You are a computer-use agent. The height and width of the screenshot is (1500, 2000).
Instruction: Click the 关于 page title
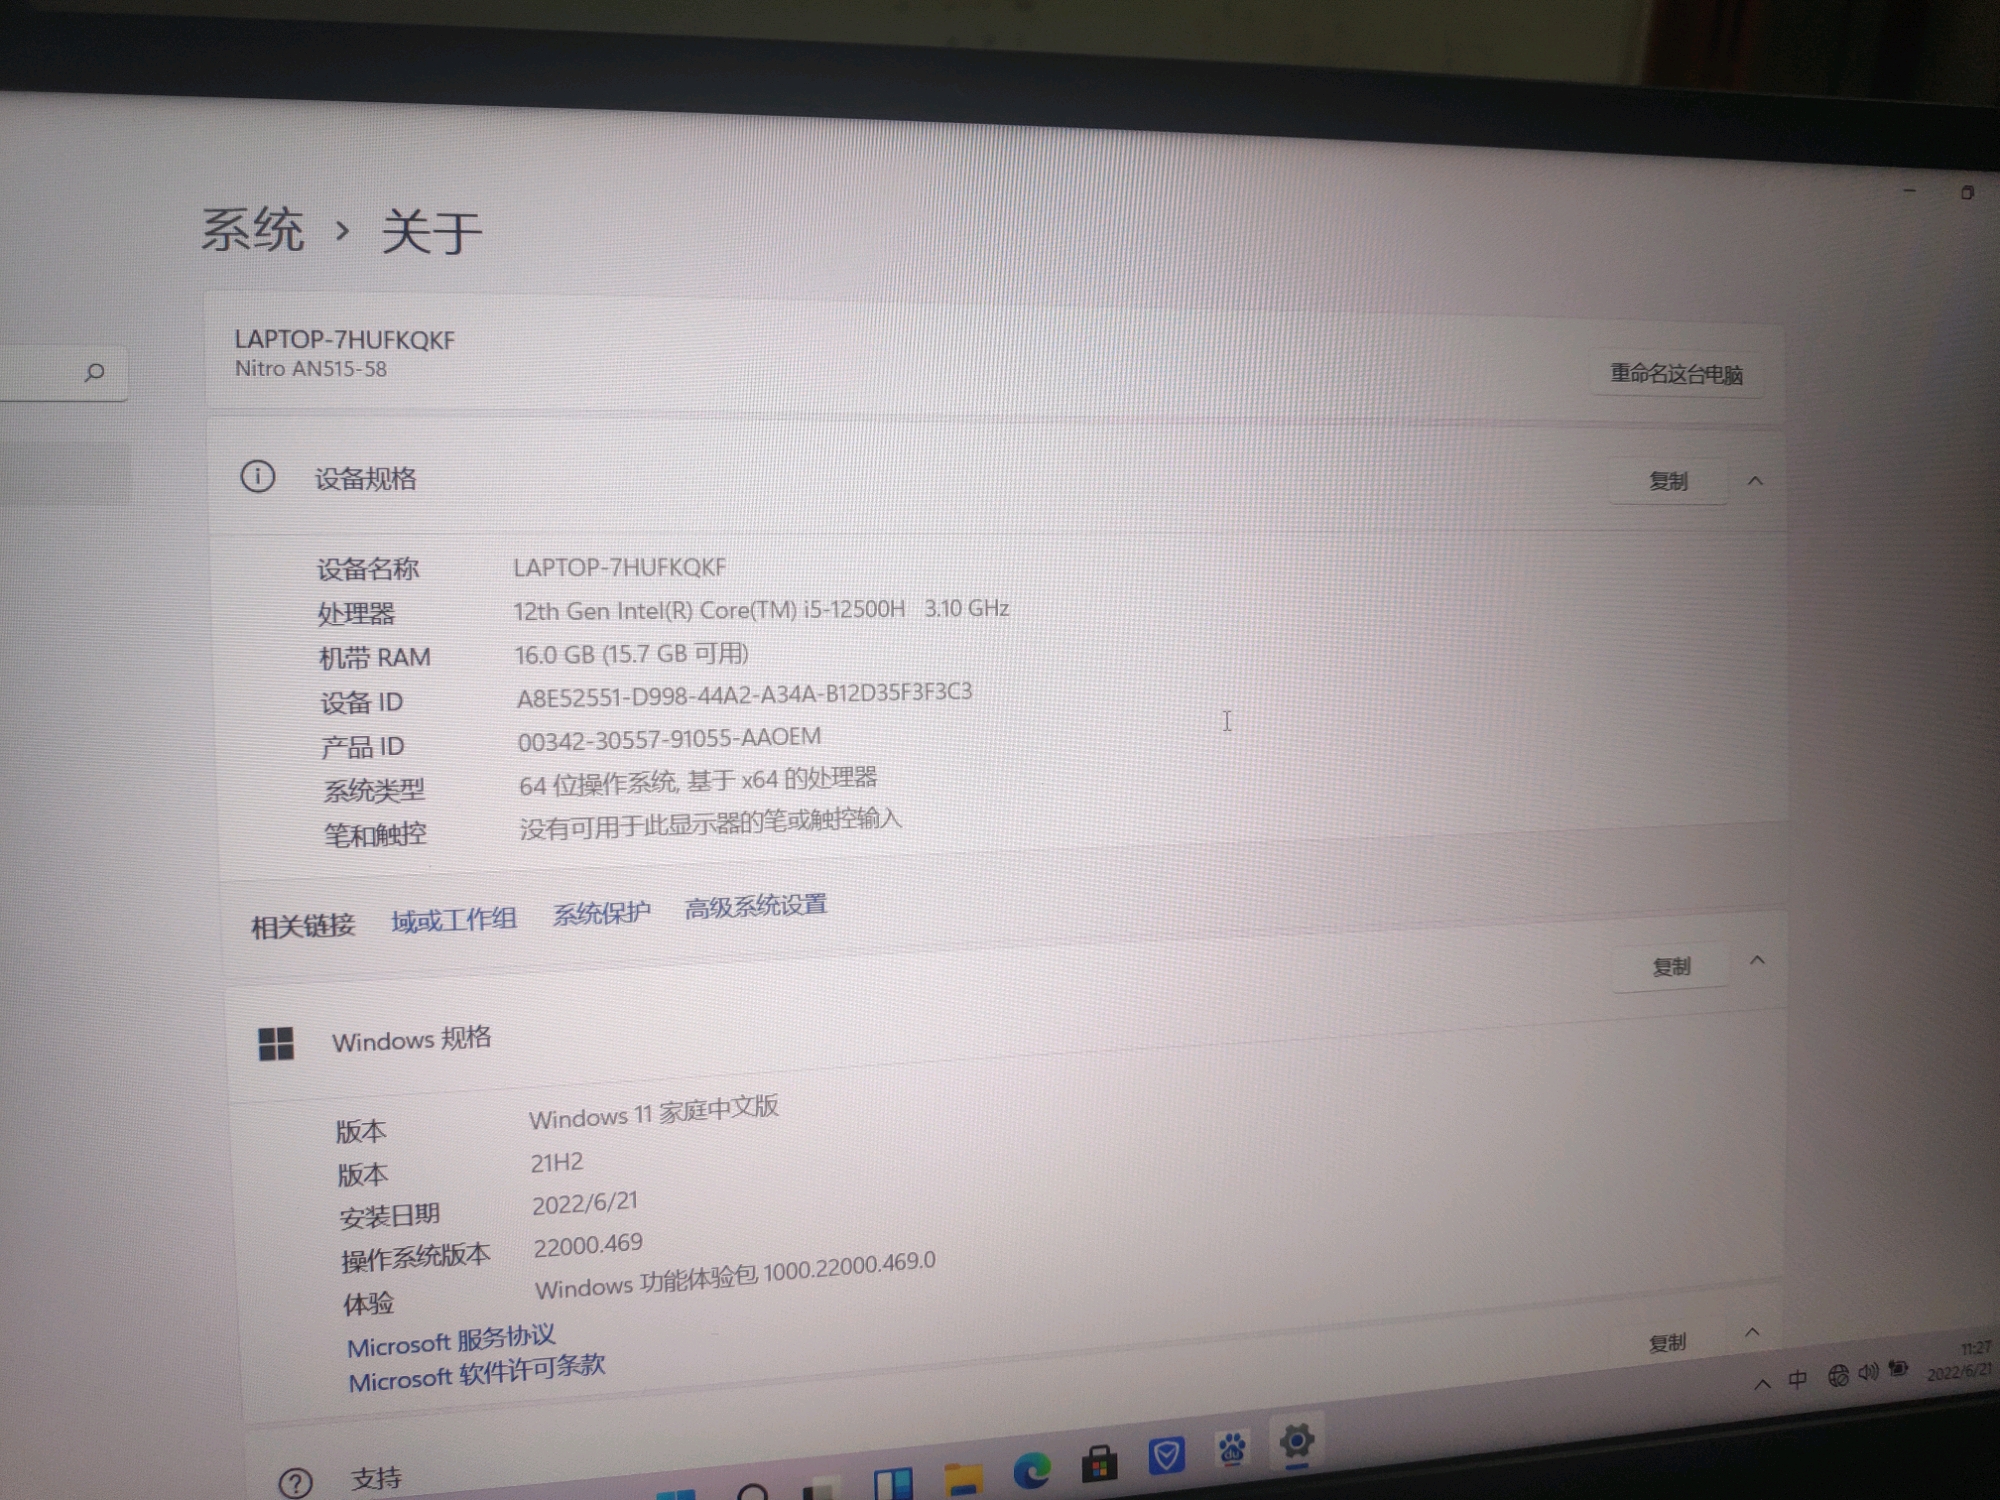pos(432,232)
